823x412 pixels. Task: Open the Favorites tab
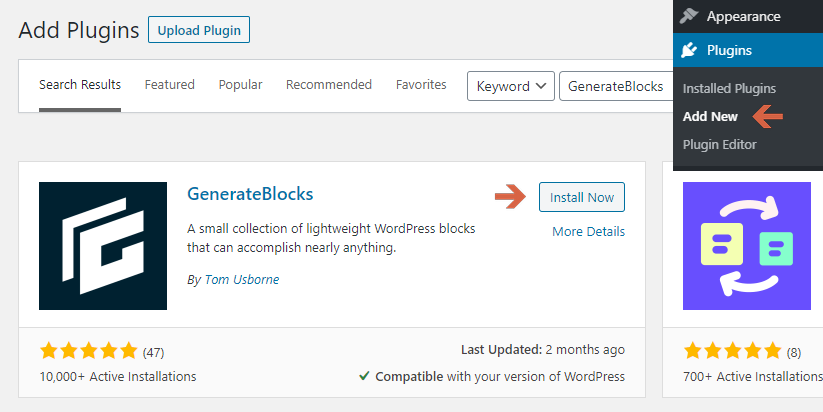pyautogui.click(x=421, y=84)
